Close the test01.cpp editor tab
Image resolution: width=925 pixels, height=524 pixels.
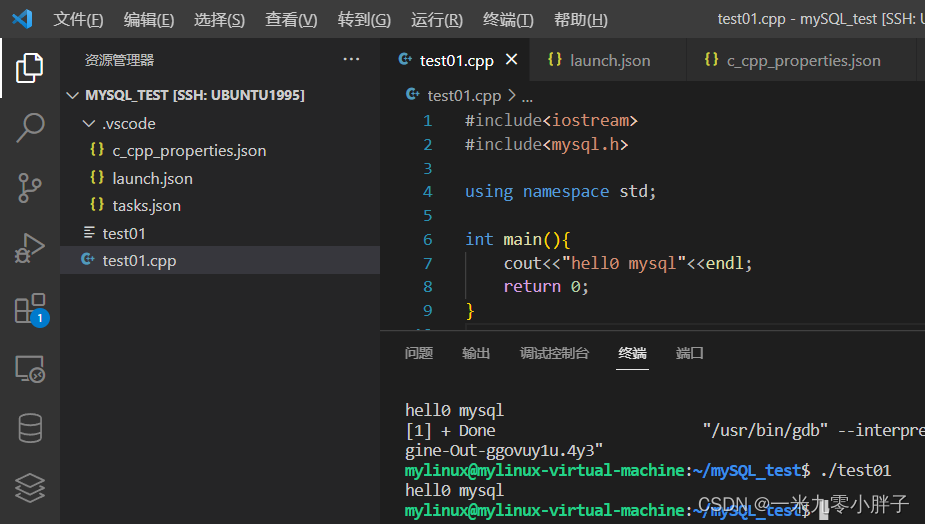pos(512,60)
